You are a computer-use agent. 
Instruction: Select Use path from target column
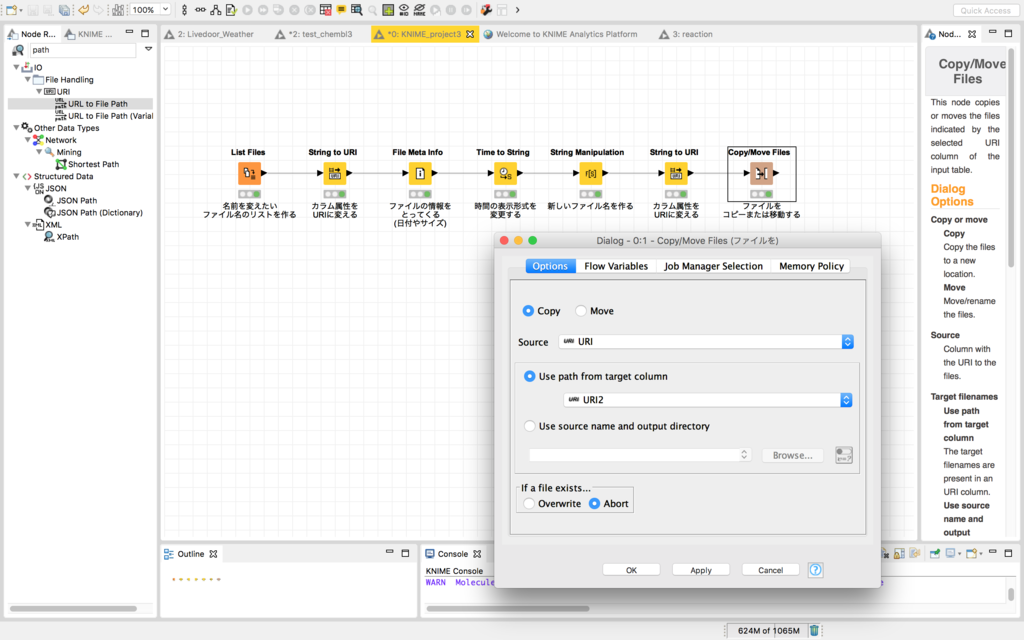click(530, 376)
